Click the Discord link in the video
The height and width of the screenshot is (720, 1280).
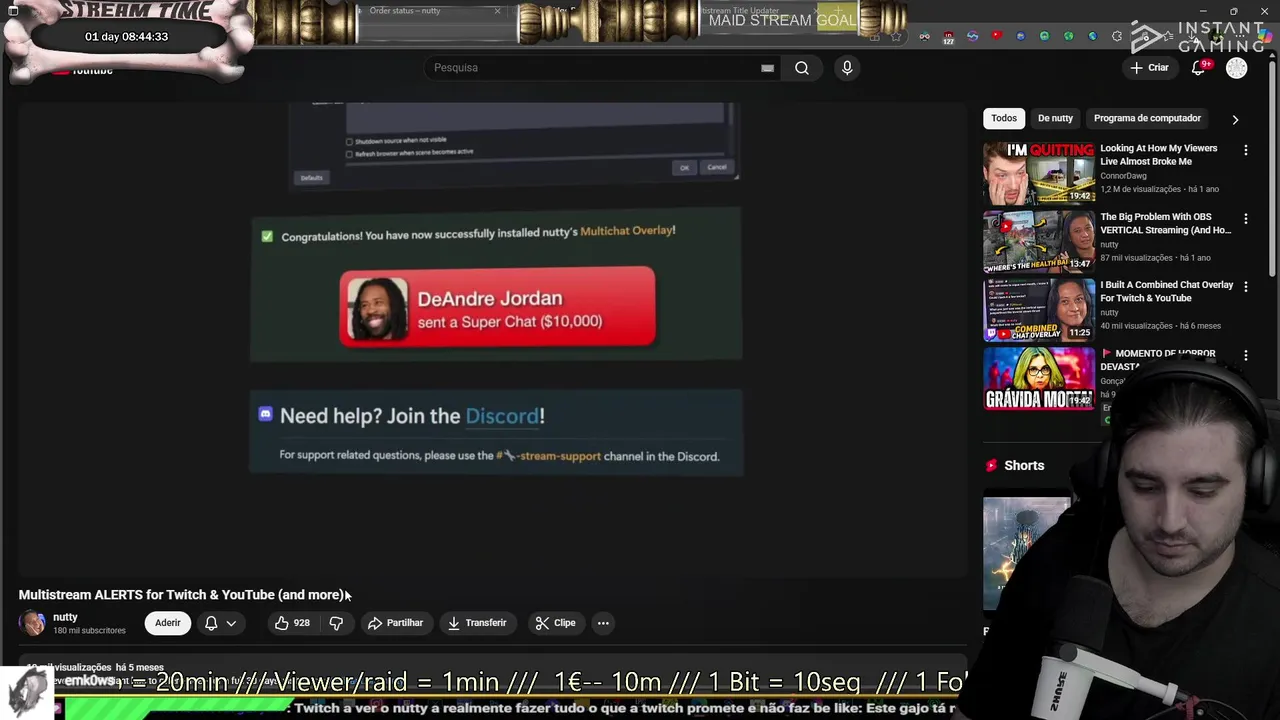(x=502, y=416)
